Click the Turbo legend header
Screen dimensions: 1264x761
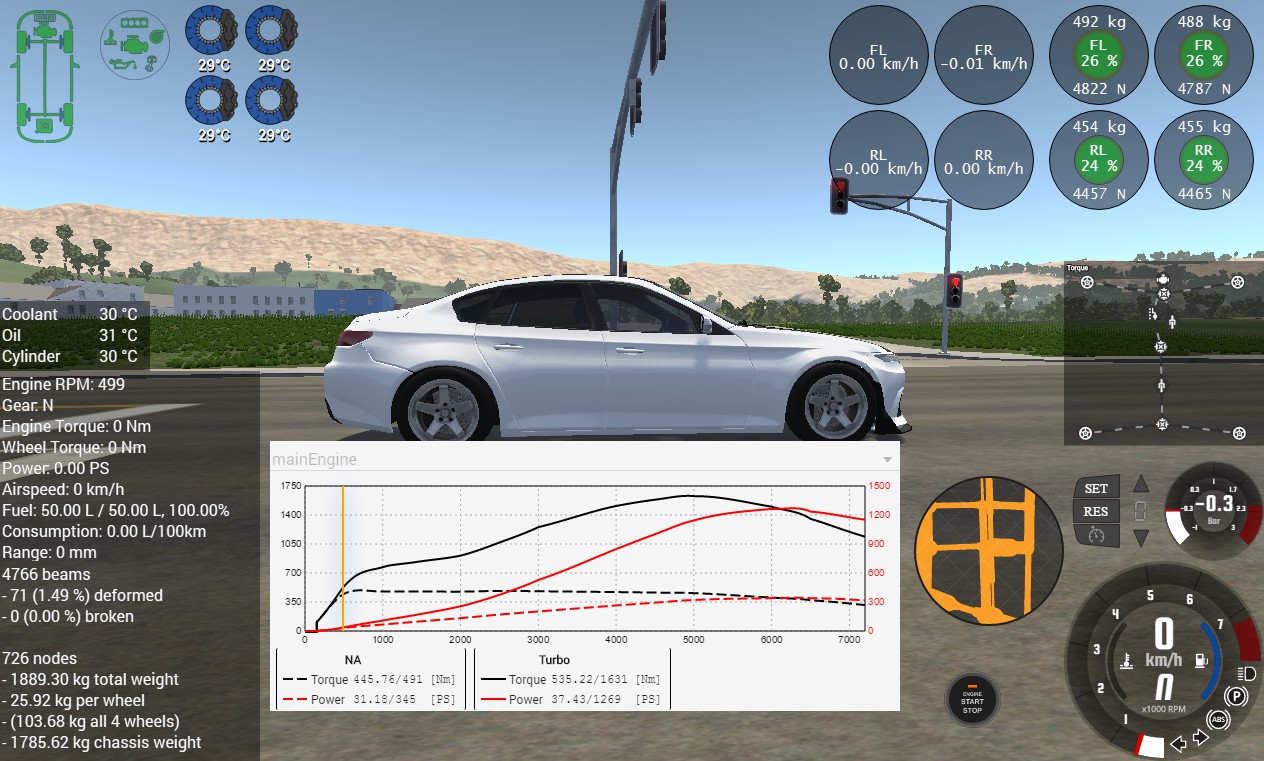(x=554, y=660)
